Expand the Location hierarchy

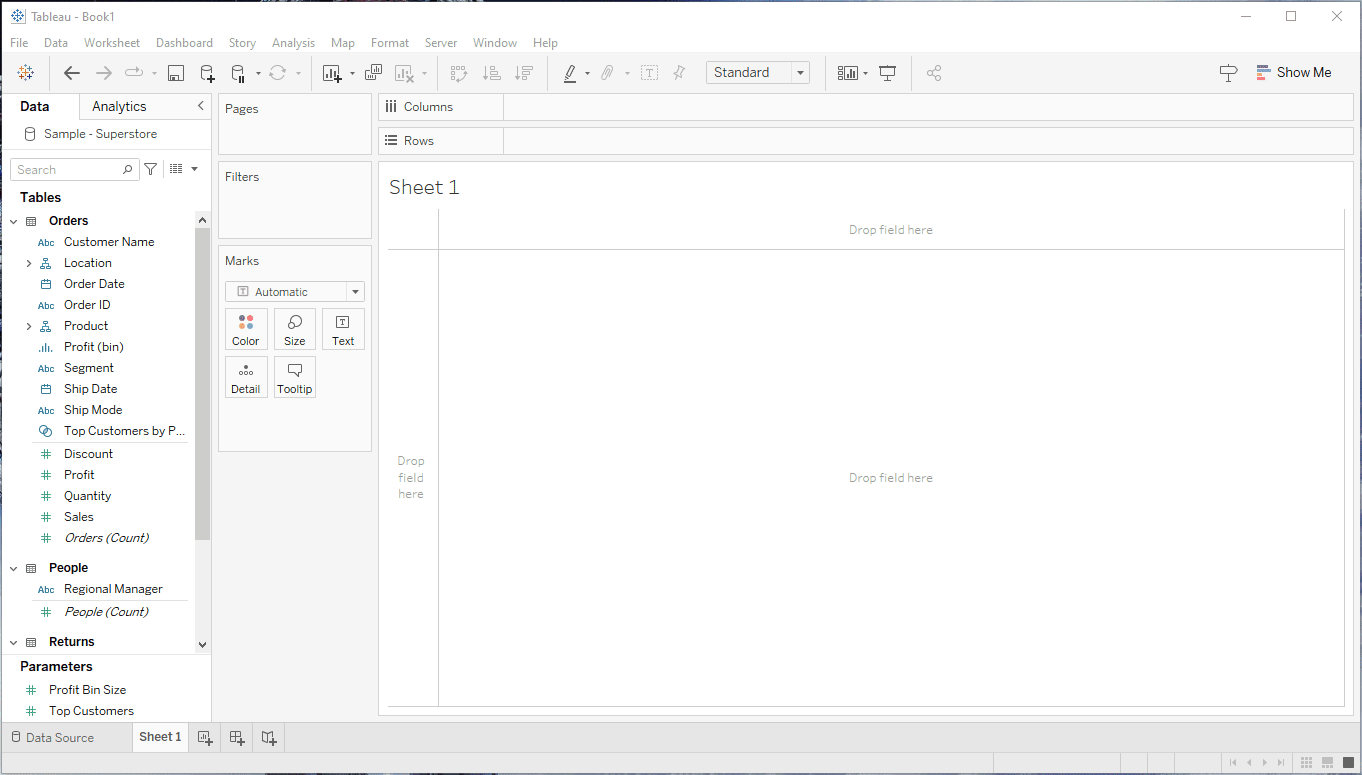[29, 263]
